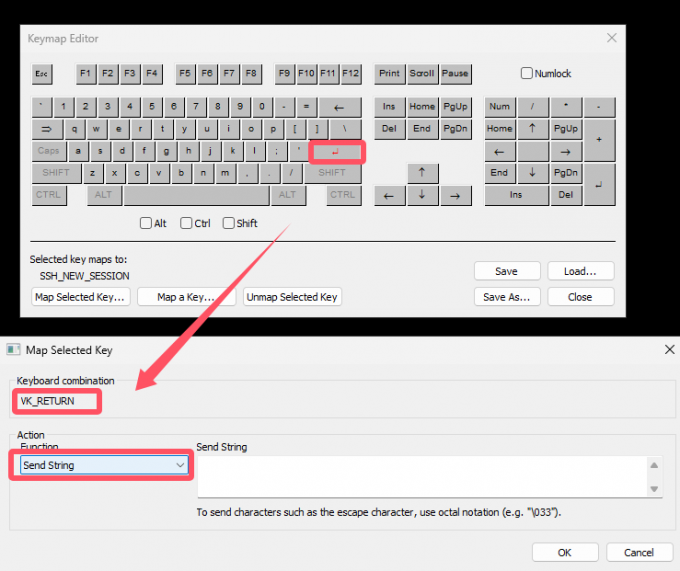
Task: Select the PgDn key in navigation cluster
Action: point(455,129)
